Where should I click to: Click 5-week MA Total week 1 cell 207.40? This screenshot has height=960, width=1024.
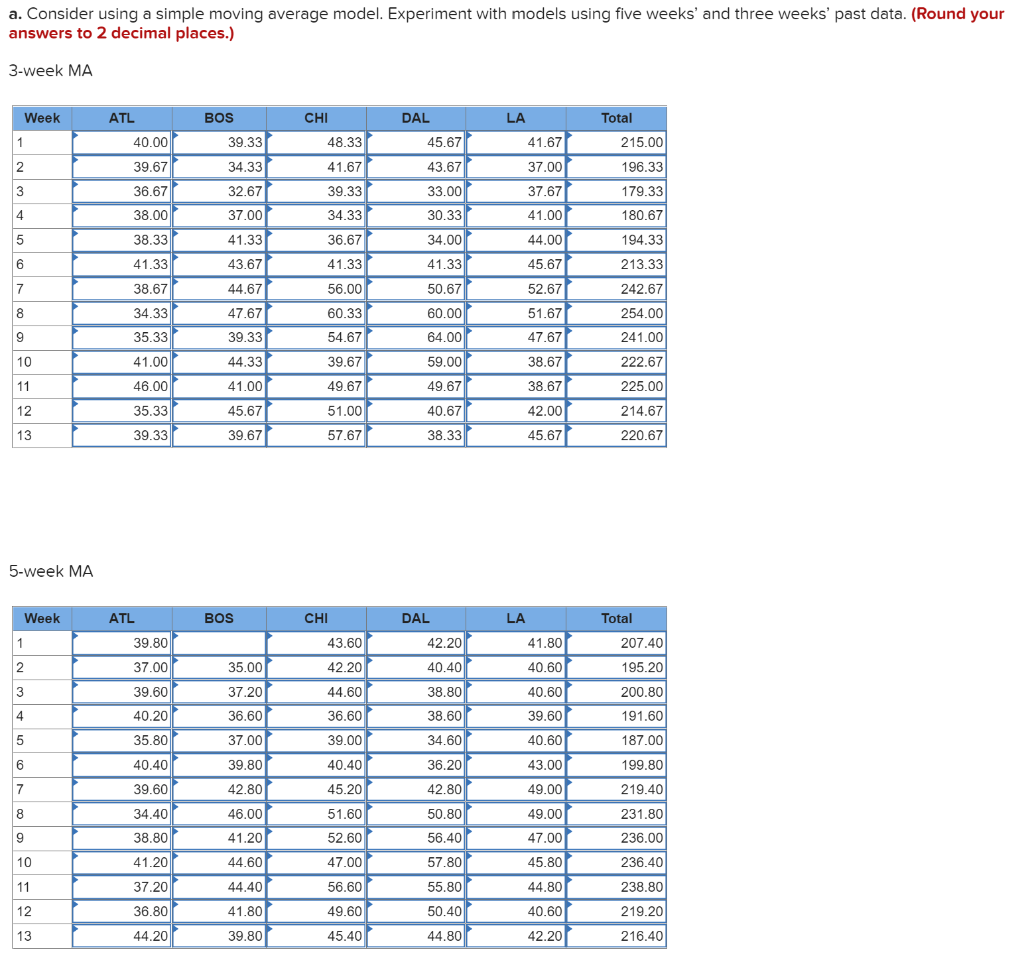(x=616, y=643)
